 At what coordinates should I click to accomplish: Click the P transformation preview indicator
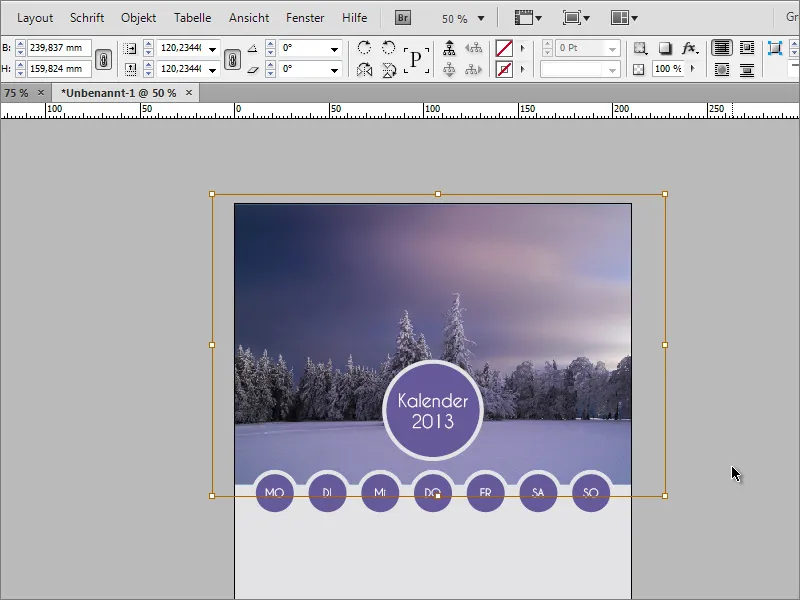pos(416,60)
